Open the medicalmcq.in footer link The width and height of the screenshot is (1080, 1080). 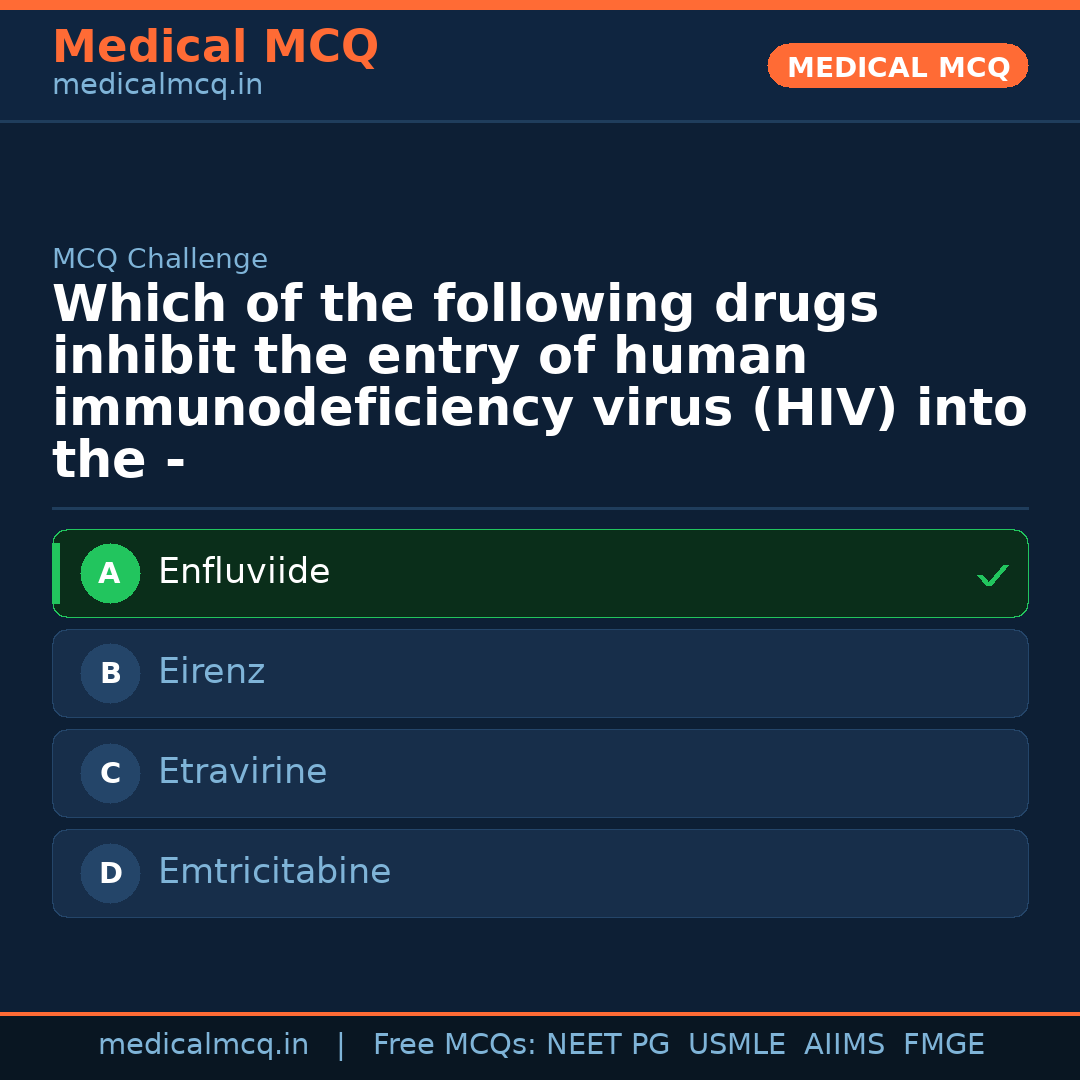(x=203, y=1045)
